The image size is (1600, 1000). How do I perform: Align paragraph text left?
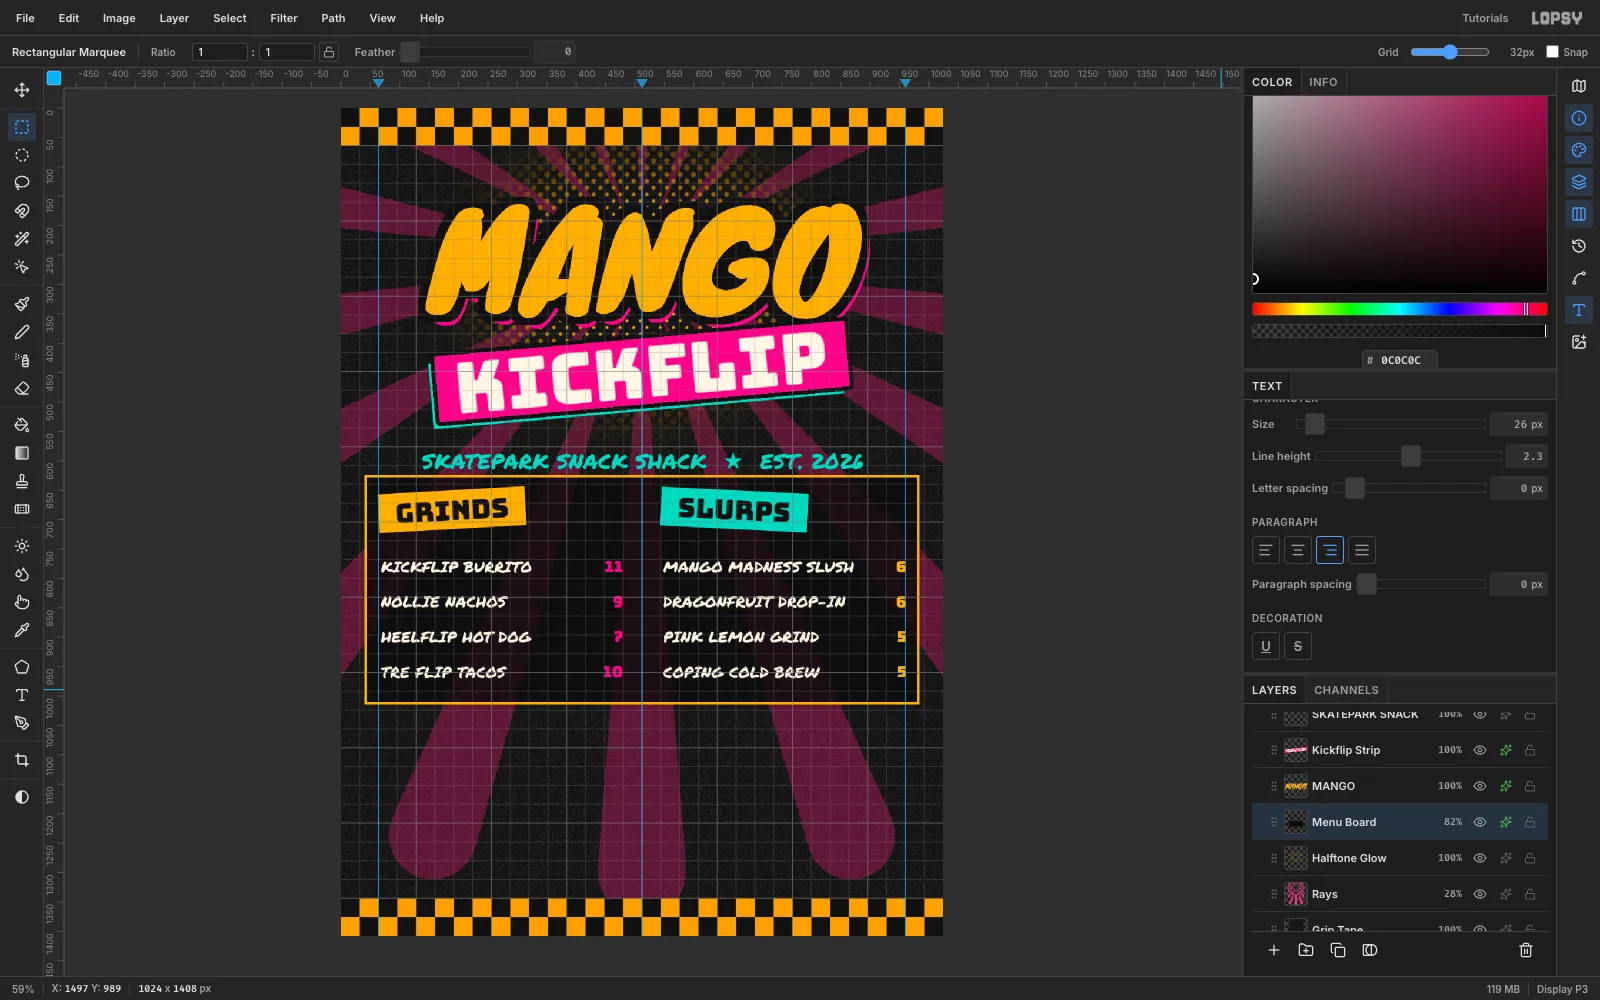click(1266, 550)
